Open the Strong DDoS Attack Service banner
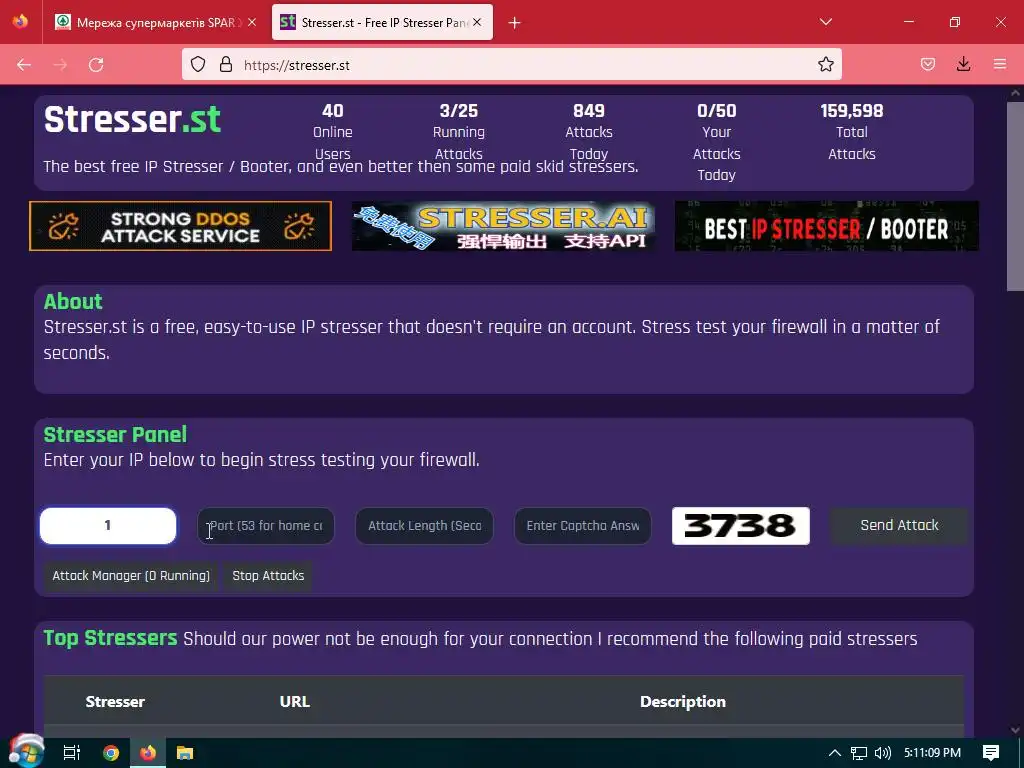This screenshot has width=1024, height=768. (180, 227)
